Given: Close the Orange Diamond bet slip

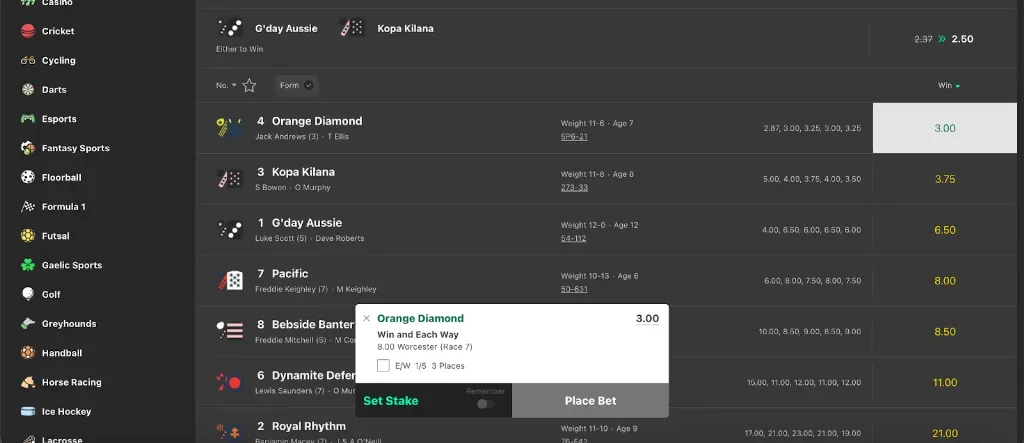Looking at the screenshot, I should [366, 319].
